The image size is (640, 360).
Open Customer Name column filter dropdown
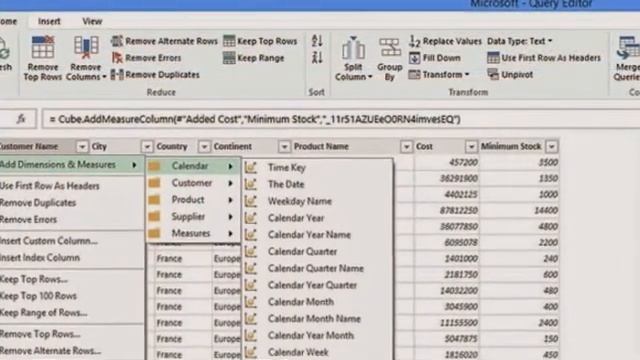click(82, 147)
